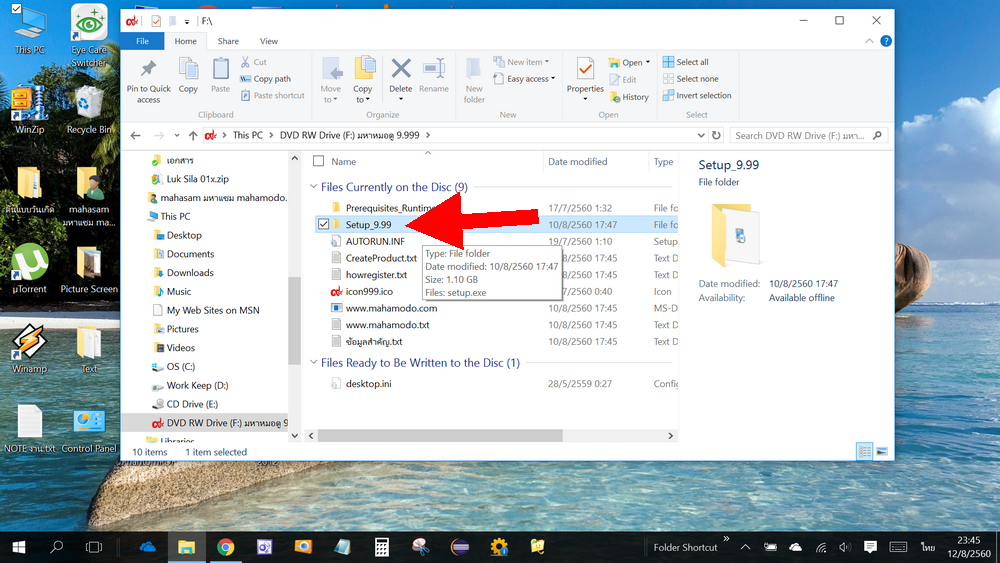Click the Delete red X icon
Viewport: 1000px width, 563px height.
pyautogui.click(x=401, y=69)
